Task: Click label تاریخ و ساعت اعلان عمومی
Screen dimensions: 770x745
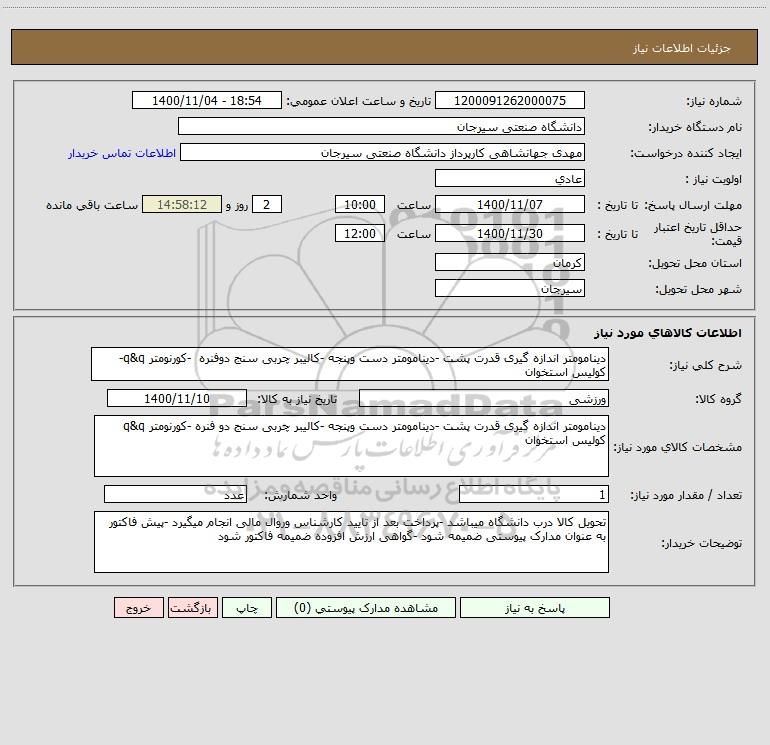Action: pyautogui.click(x=358, y=101)
